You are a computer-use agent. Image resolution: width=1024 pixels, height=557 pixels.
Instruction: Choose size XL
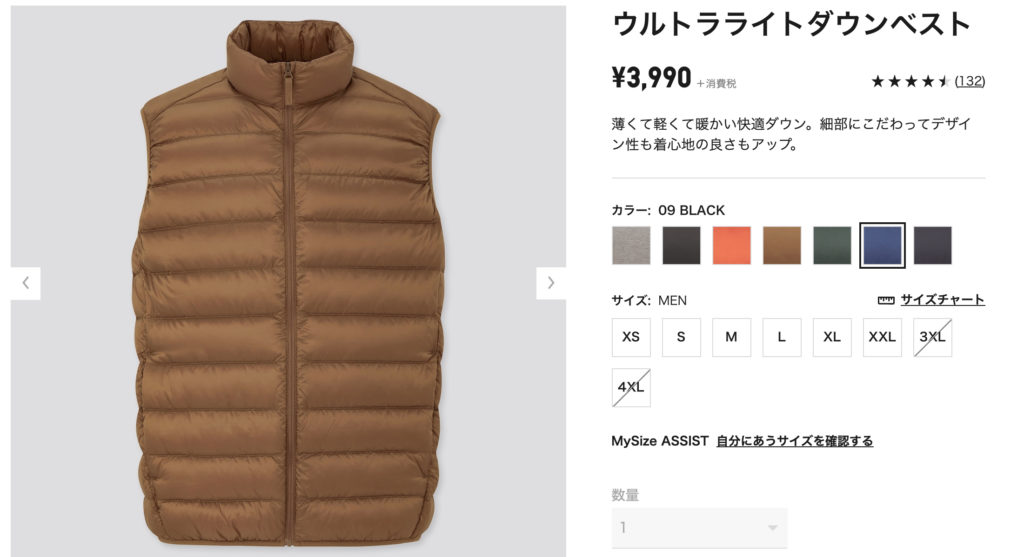[x=832, y=337]
